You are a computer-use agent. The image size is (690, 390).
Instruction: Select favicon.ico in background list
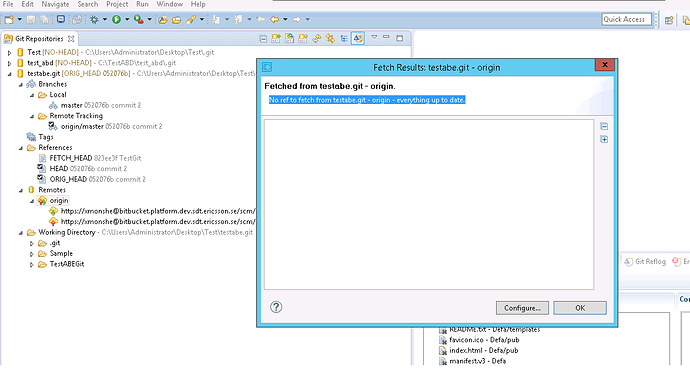[479, 340]
